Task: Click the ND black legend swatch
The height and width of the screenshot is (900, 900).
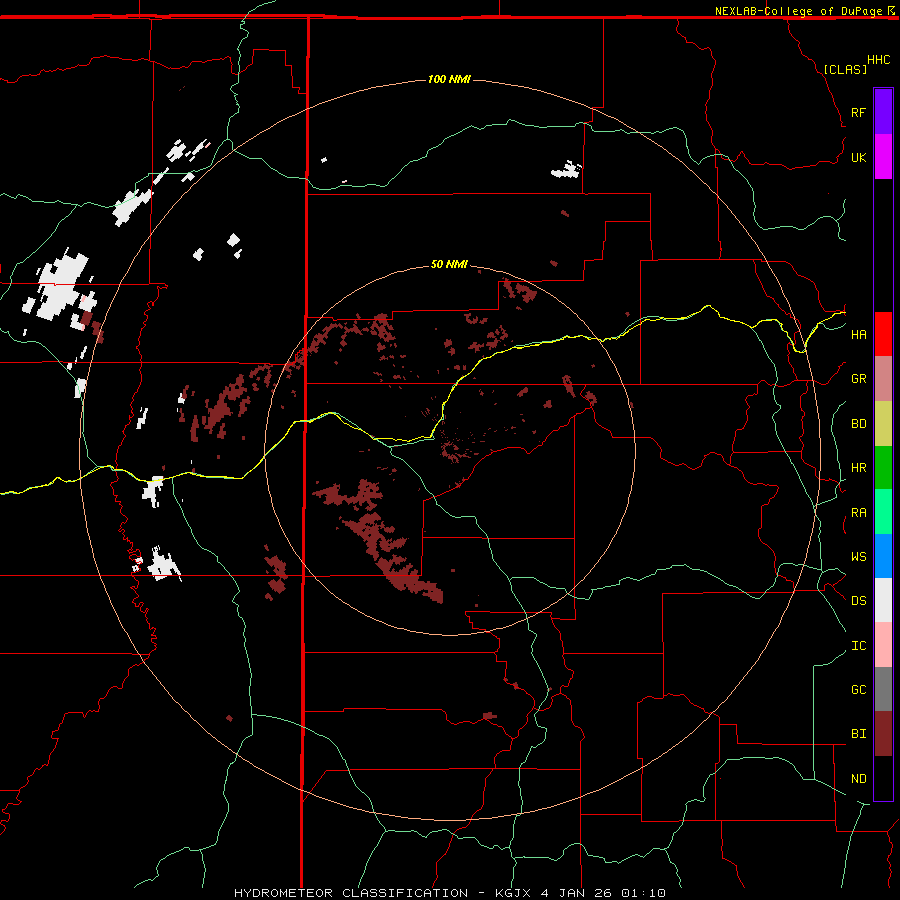Action: click(883, 778)
